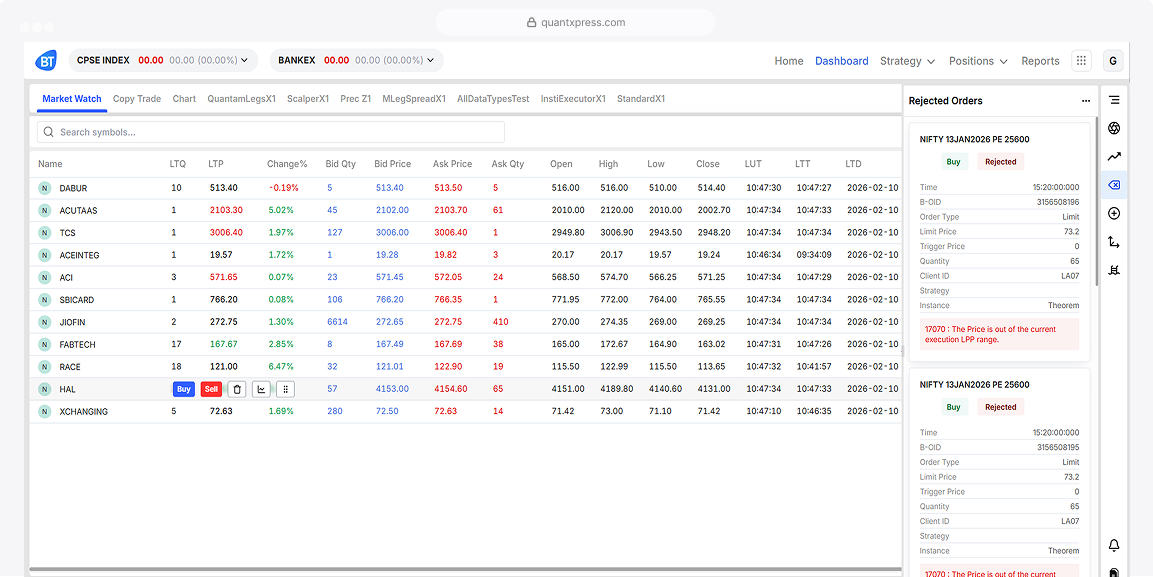The image size is (1153, 577).
Task: Open the Strategy dropdown menu
Action: [x=907, y=61]
